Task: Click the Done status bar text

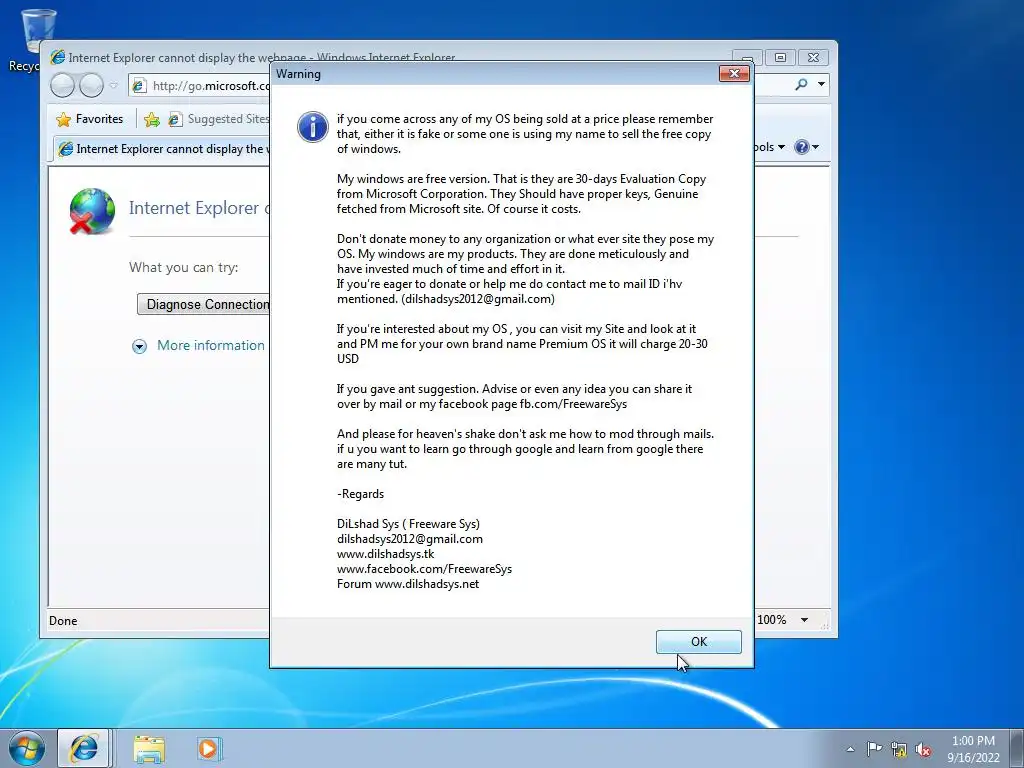Action: click(63, 621)
